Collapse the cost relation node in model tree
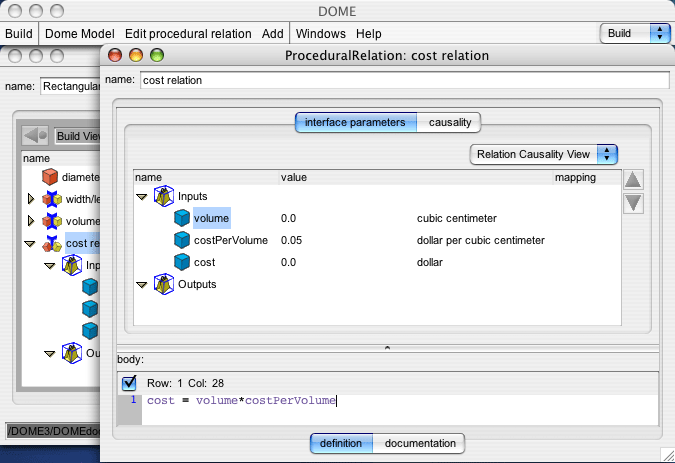The width and height of the screenshot is (675, 463). [x=30, y=244]
